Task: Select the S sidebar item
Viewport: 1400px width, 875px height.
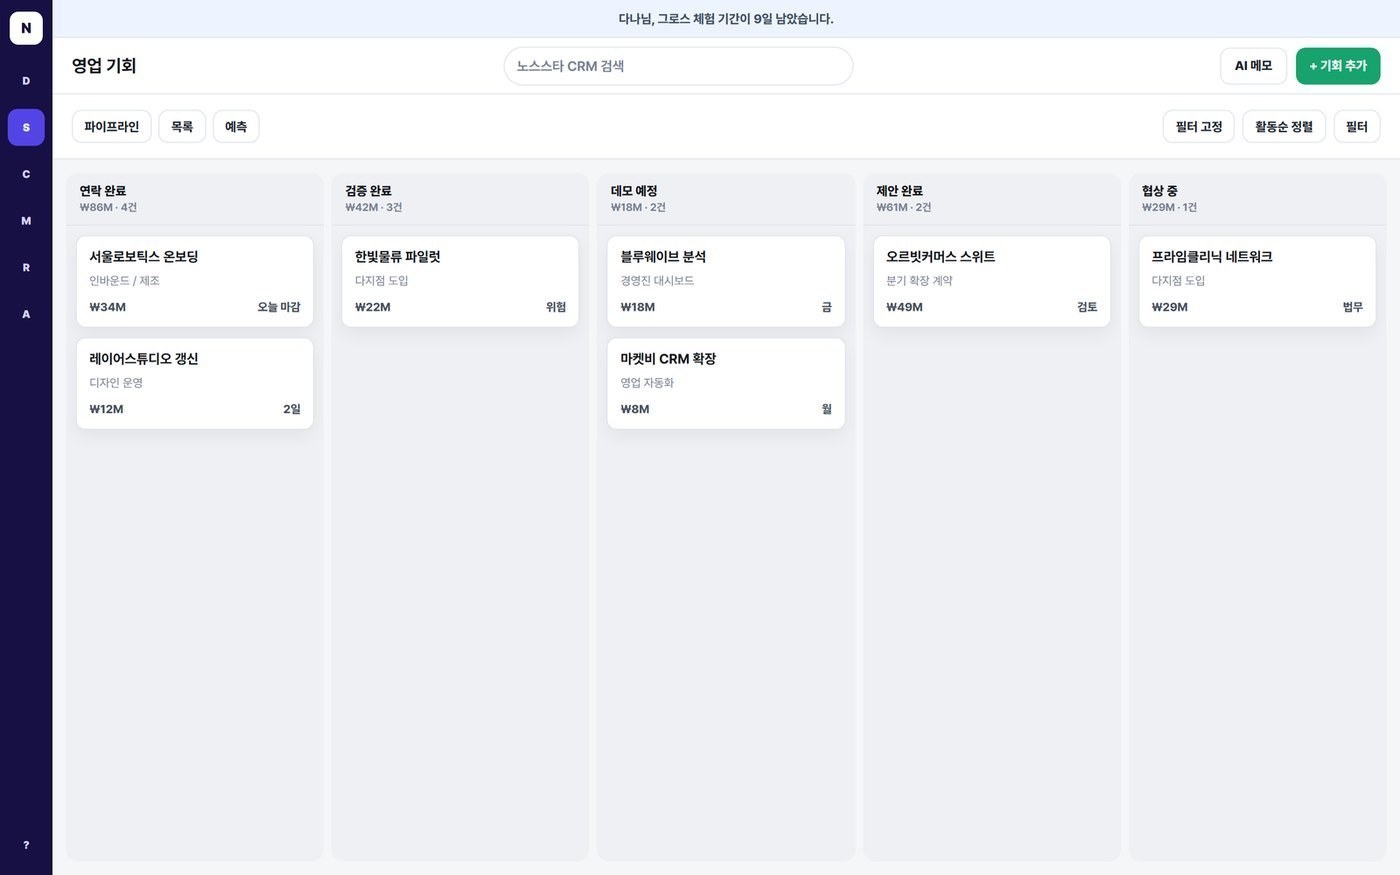Action: pos(26,128)
